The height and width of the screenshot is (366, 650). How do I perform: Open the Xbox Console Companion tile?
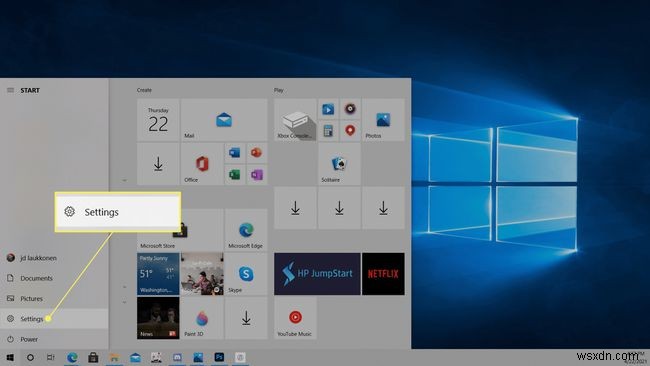click(x=295, y=120)
